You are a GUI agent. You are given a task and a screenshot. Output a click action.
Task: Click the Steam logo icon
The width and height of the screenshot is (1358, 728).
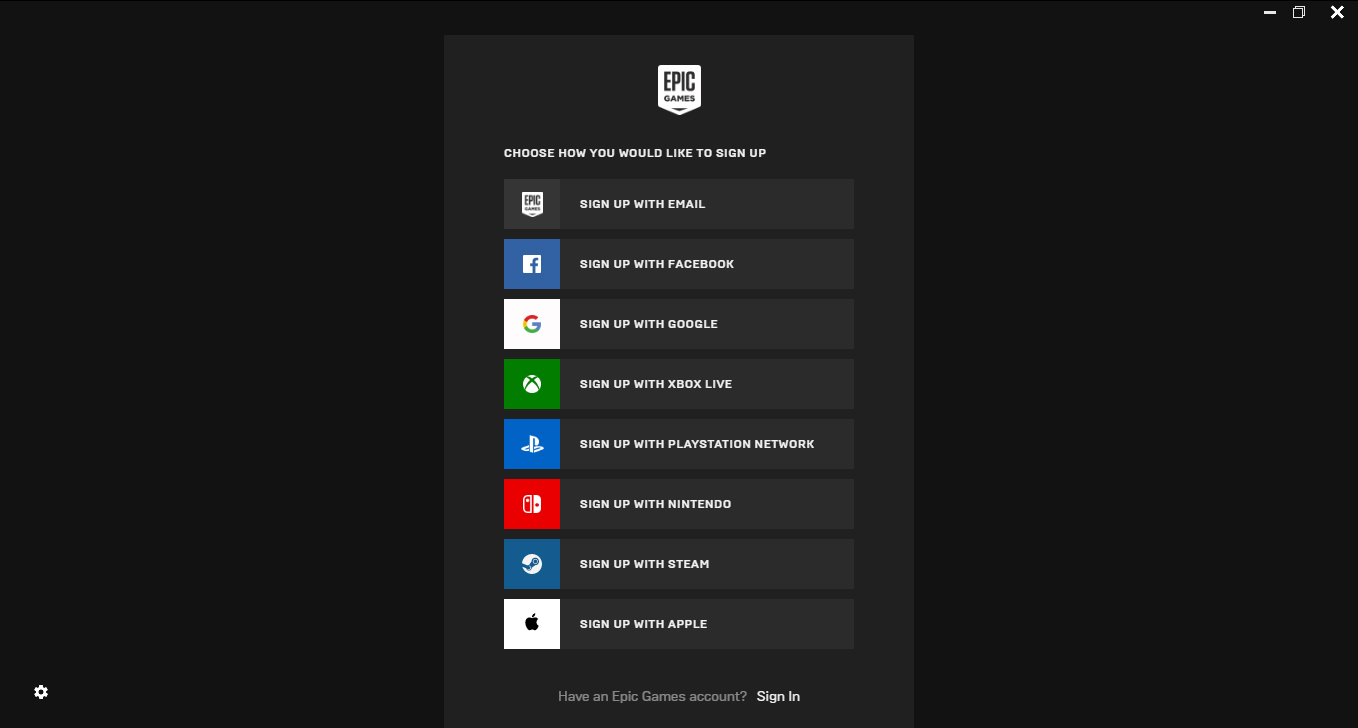[532, 564]
